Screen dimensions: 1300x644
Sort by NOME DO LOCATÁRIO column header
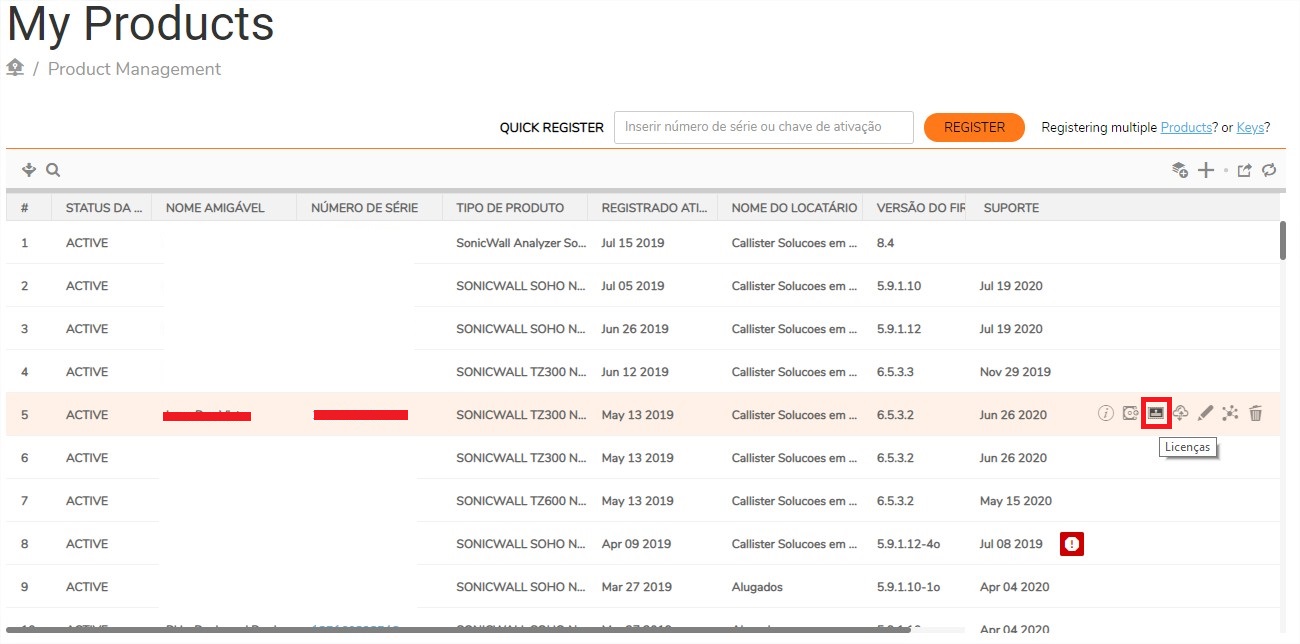pos(789,208)
